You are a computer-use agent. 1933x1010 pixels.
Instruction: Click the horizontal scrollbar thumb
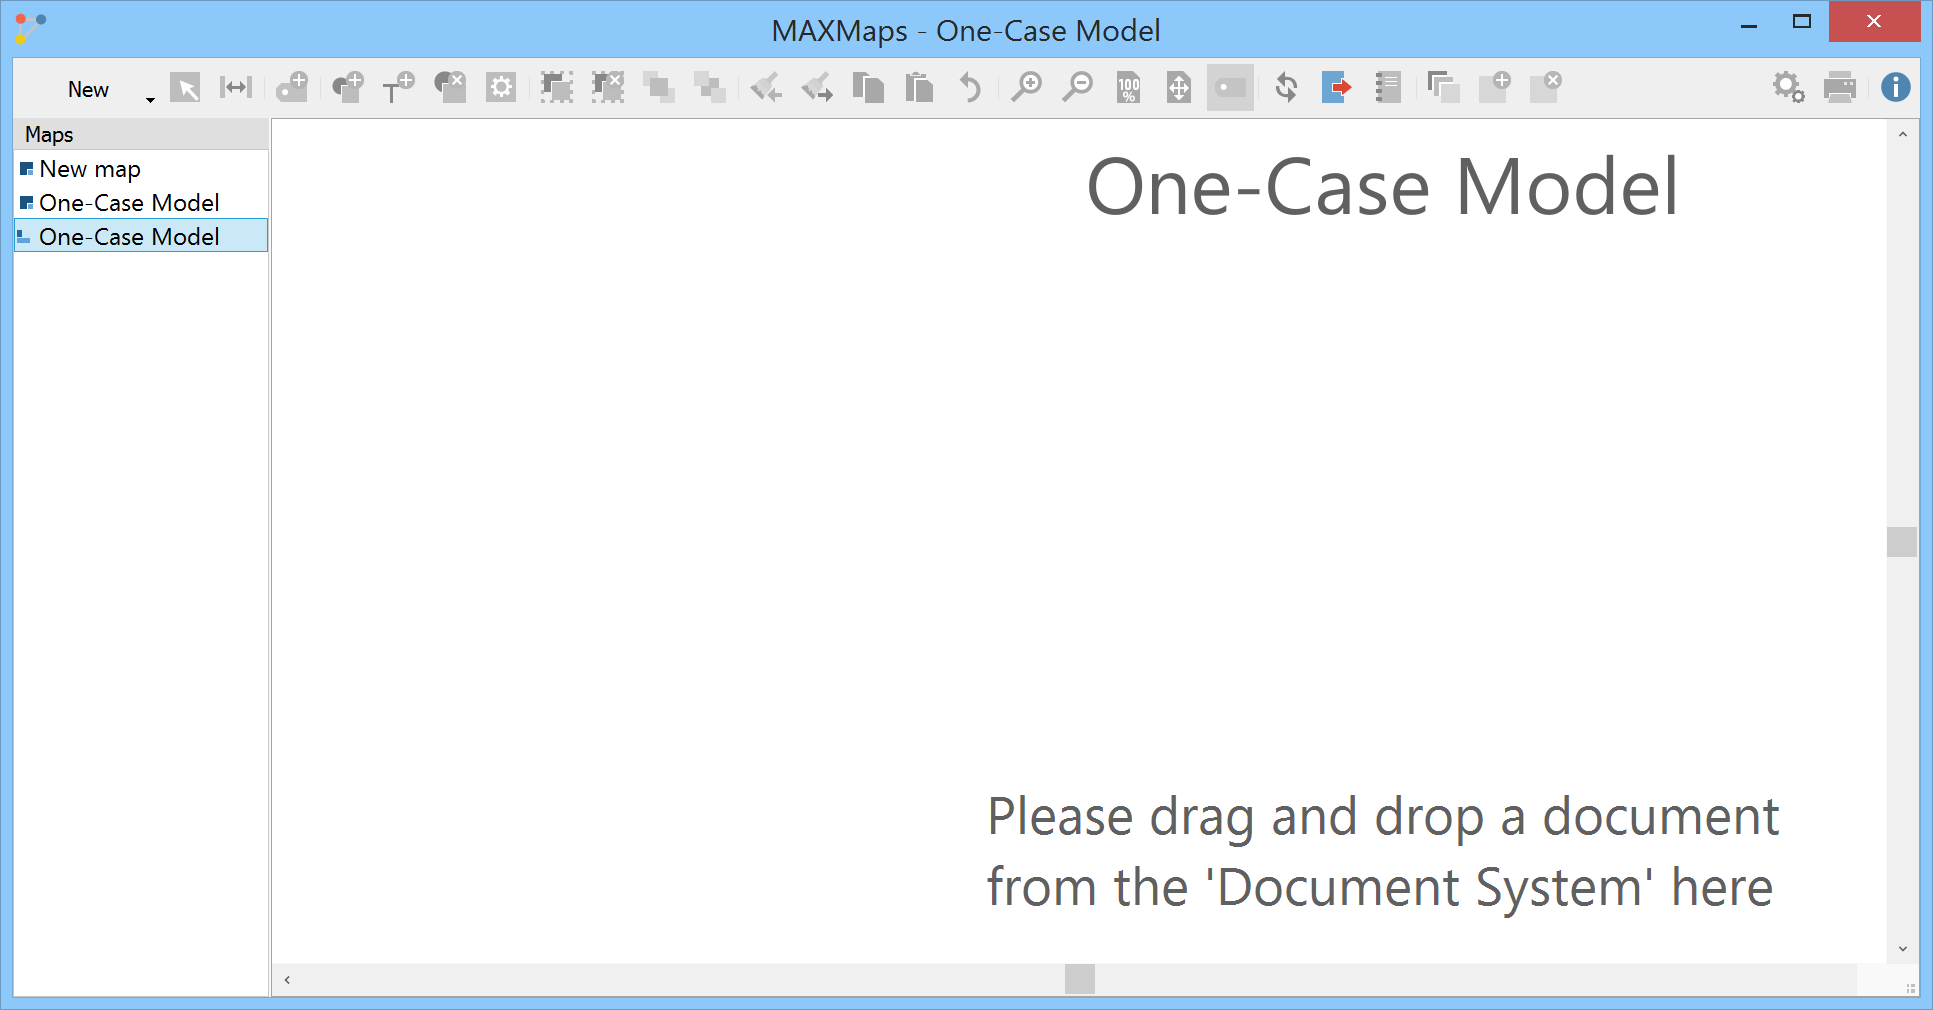pyautogui.click(x=1080, y=979)
